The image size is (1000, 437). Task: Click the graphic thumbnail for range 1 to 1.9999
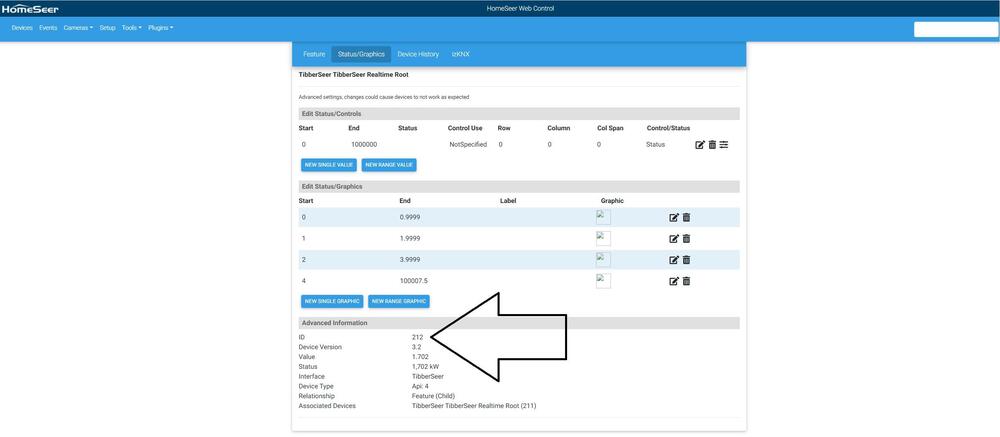(x=603, y=238)
